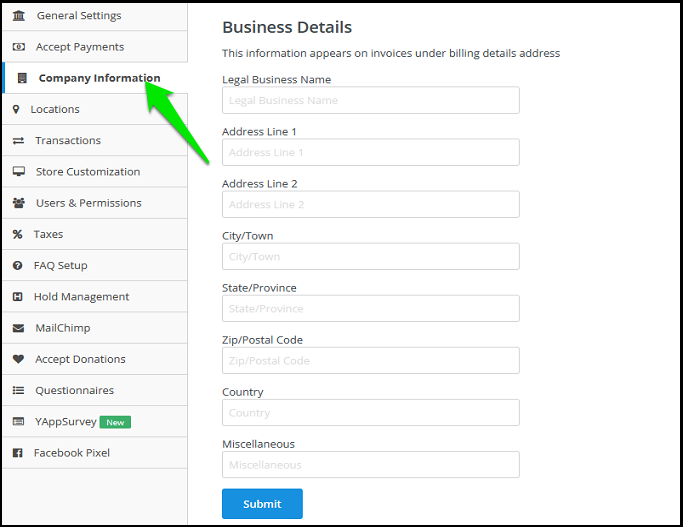Screen dimensions: 683x527
Task: Click the Users & Permissions people icon
Action: point(18,203)
